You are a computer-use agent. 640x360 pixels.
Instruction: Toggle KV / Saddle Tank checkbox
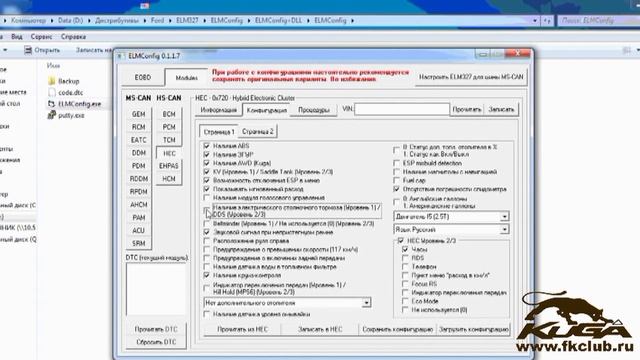(x=207, y=172)
